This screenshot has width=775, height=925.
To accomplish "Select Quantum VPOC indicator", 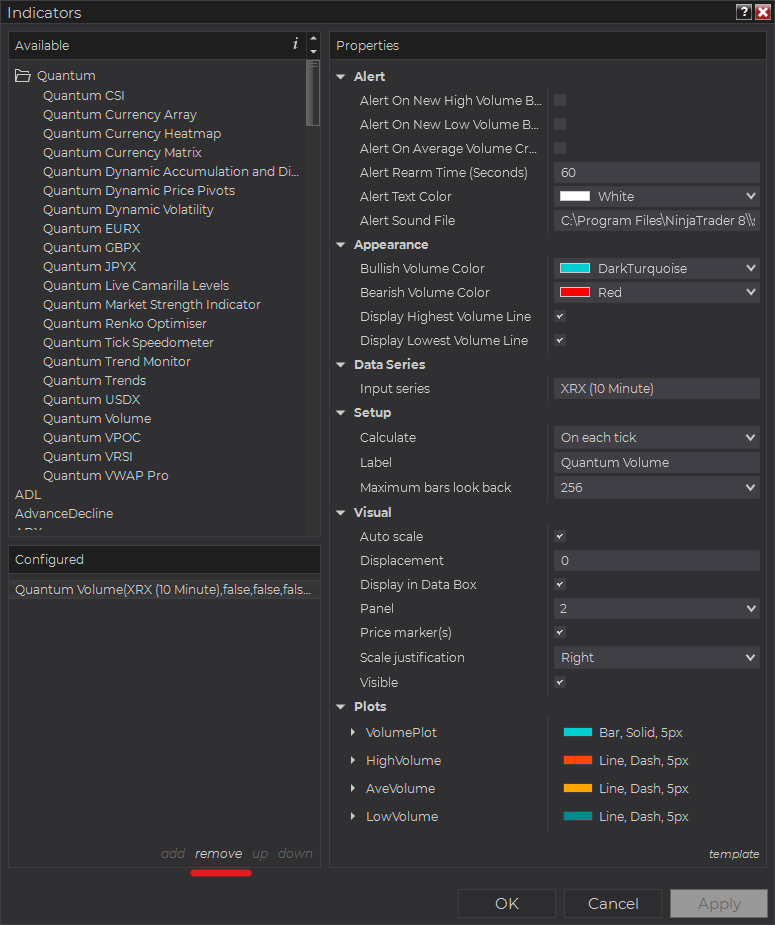I will pyautogui.click(x=92, y=437).
